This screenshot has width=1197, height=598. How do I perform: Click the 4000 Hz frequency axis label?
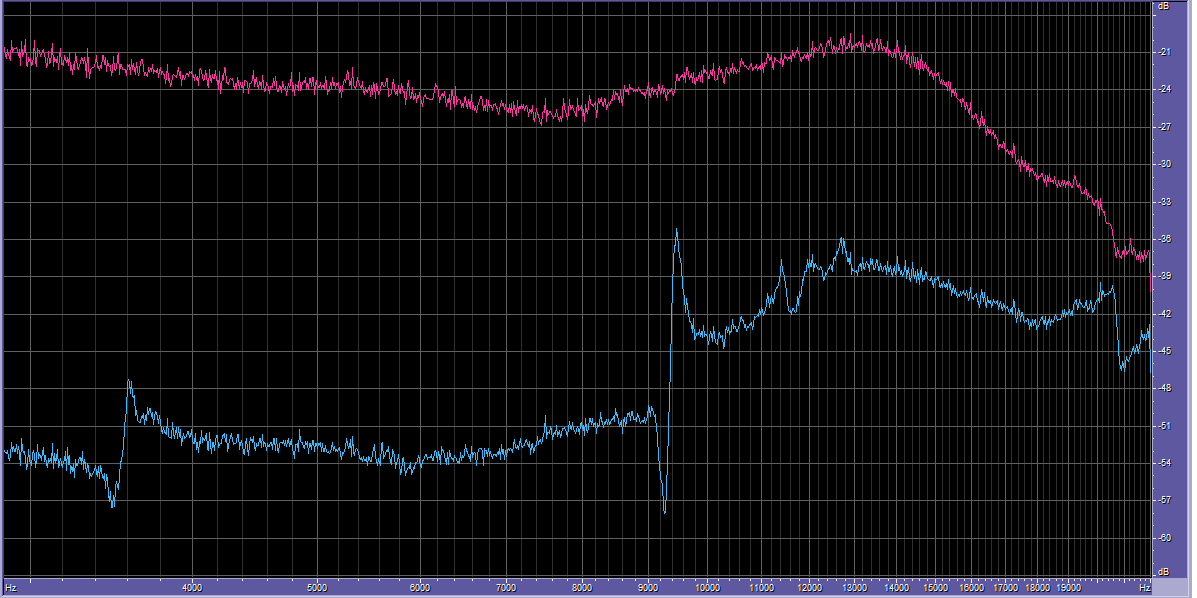192,587
